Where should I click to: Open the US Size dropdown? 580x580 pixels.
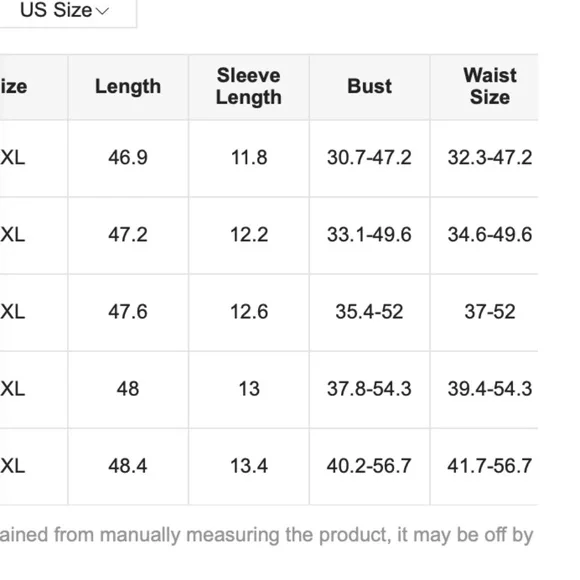click(65, 10)
